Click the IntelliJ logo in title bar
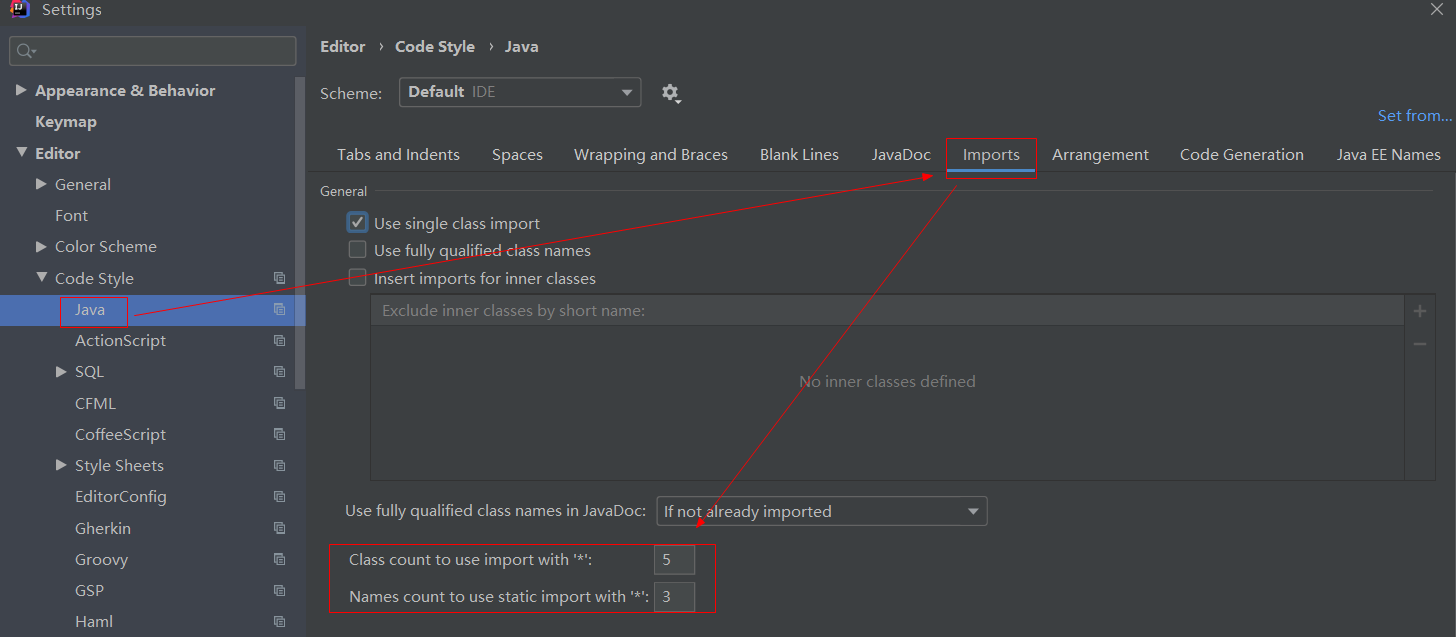The height and width of the screenshot is (637, 1456). pos(19,10)
